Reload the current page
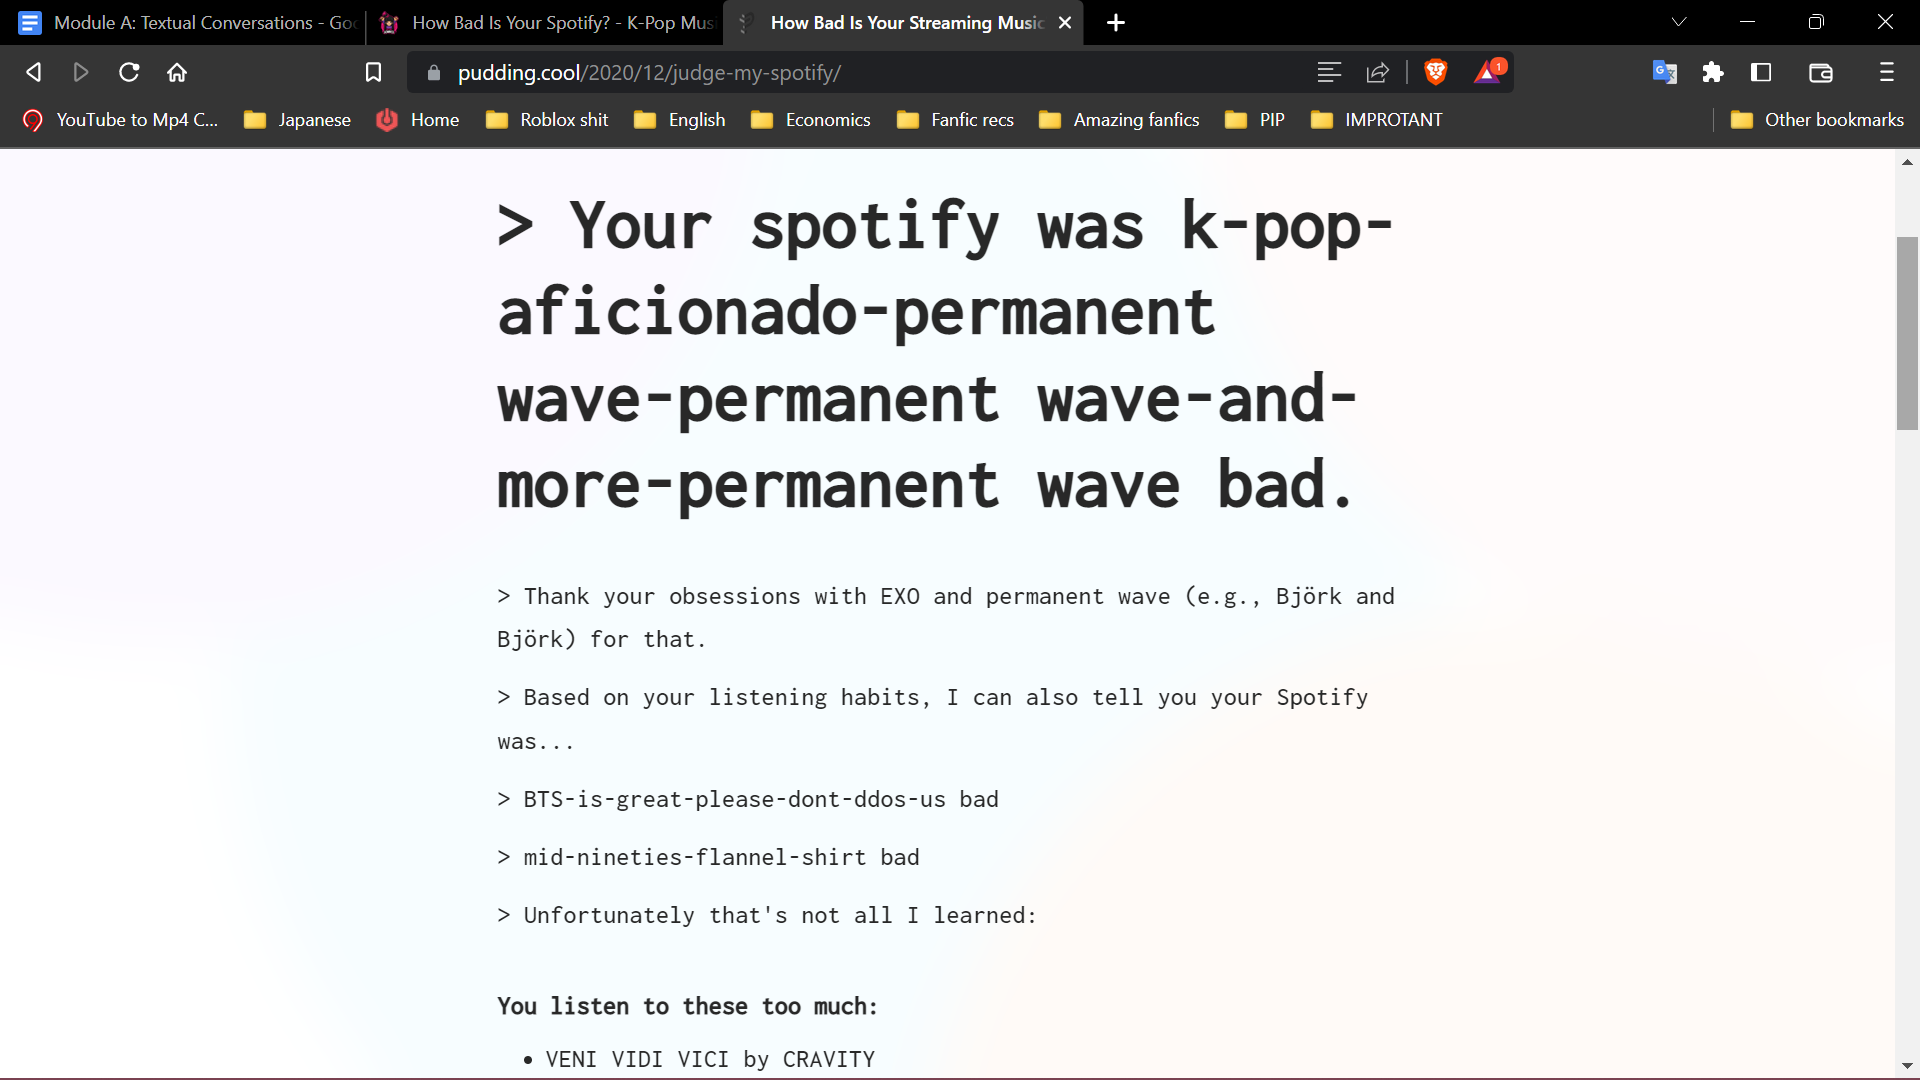The height and width of the screenshot is (1080, 1920). (129, 72)
